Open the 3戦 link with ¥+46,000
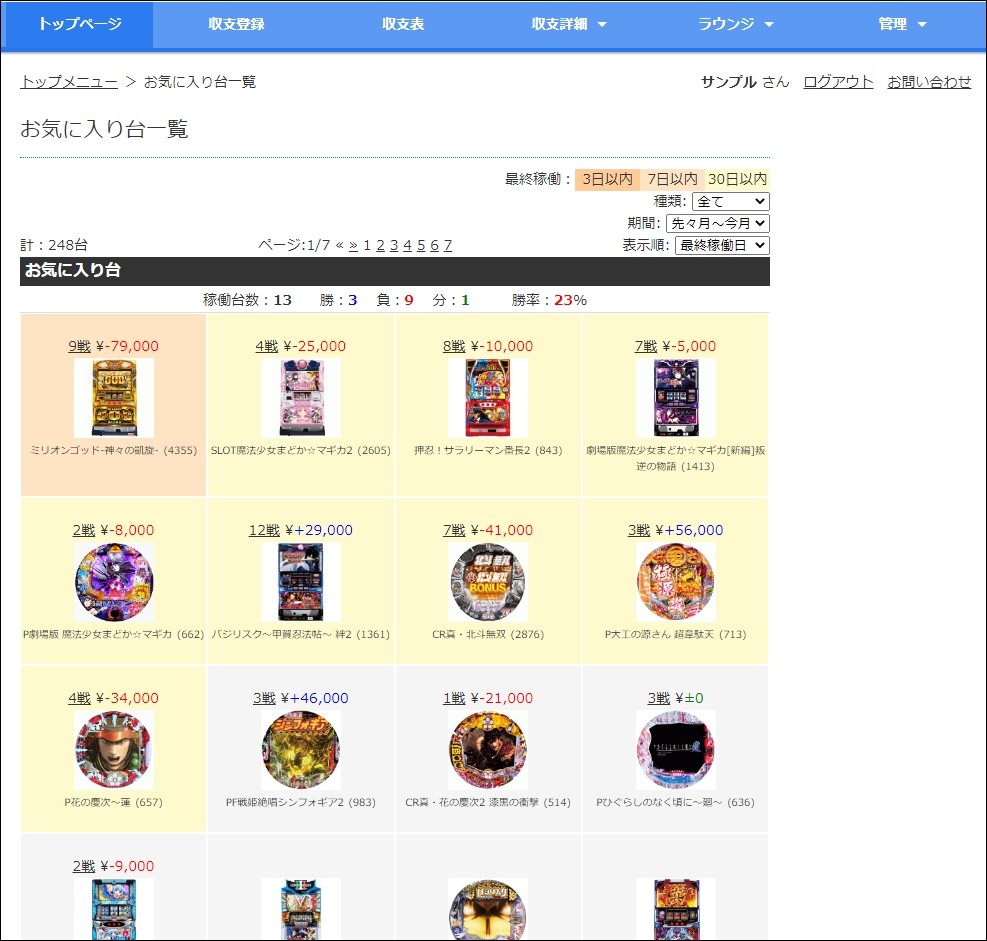The image size is (987, 941). click(x=264, y=699)
